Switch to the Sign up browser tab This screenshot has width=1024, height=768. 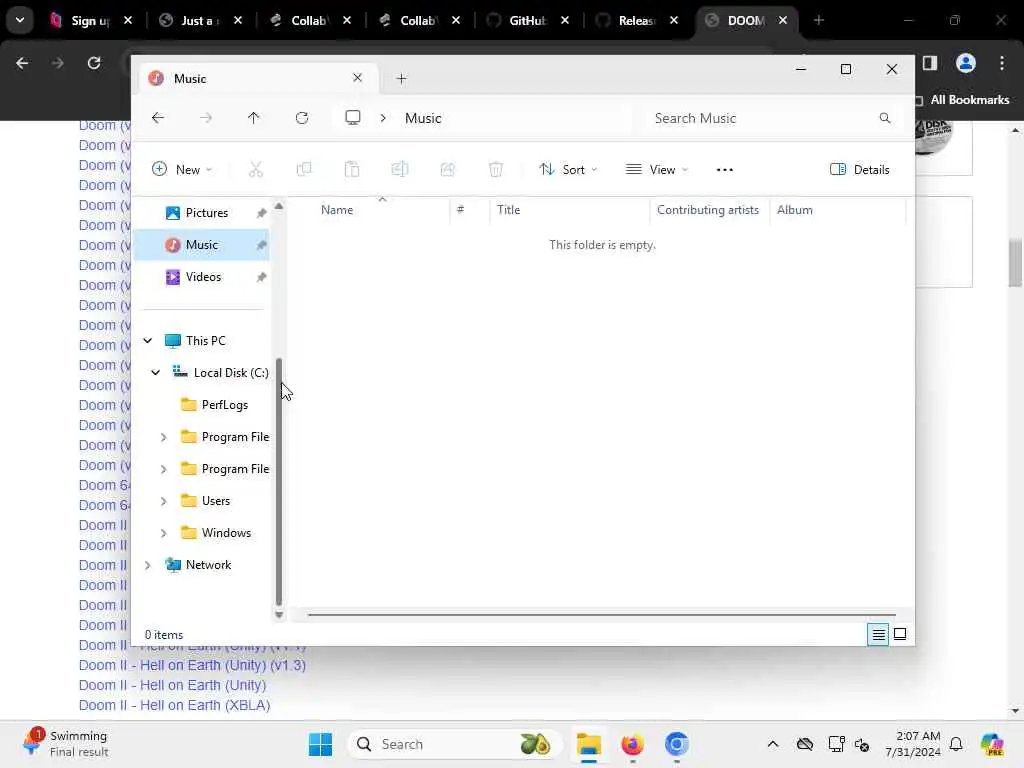click(x=91, y=20)
